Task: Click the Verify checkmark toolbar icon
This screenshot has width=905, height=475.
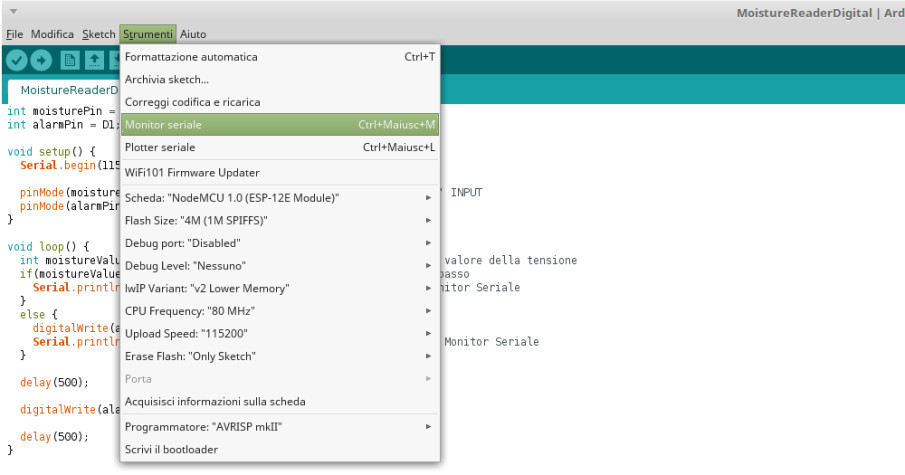Action: tap(17, 60)
